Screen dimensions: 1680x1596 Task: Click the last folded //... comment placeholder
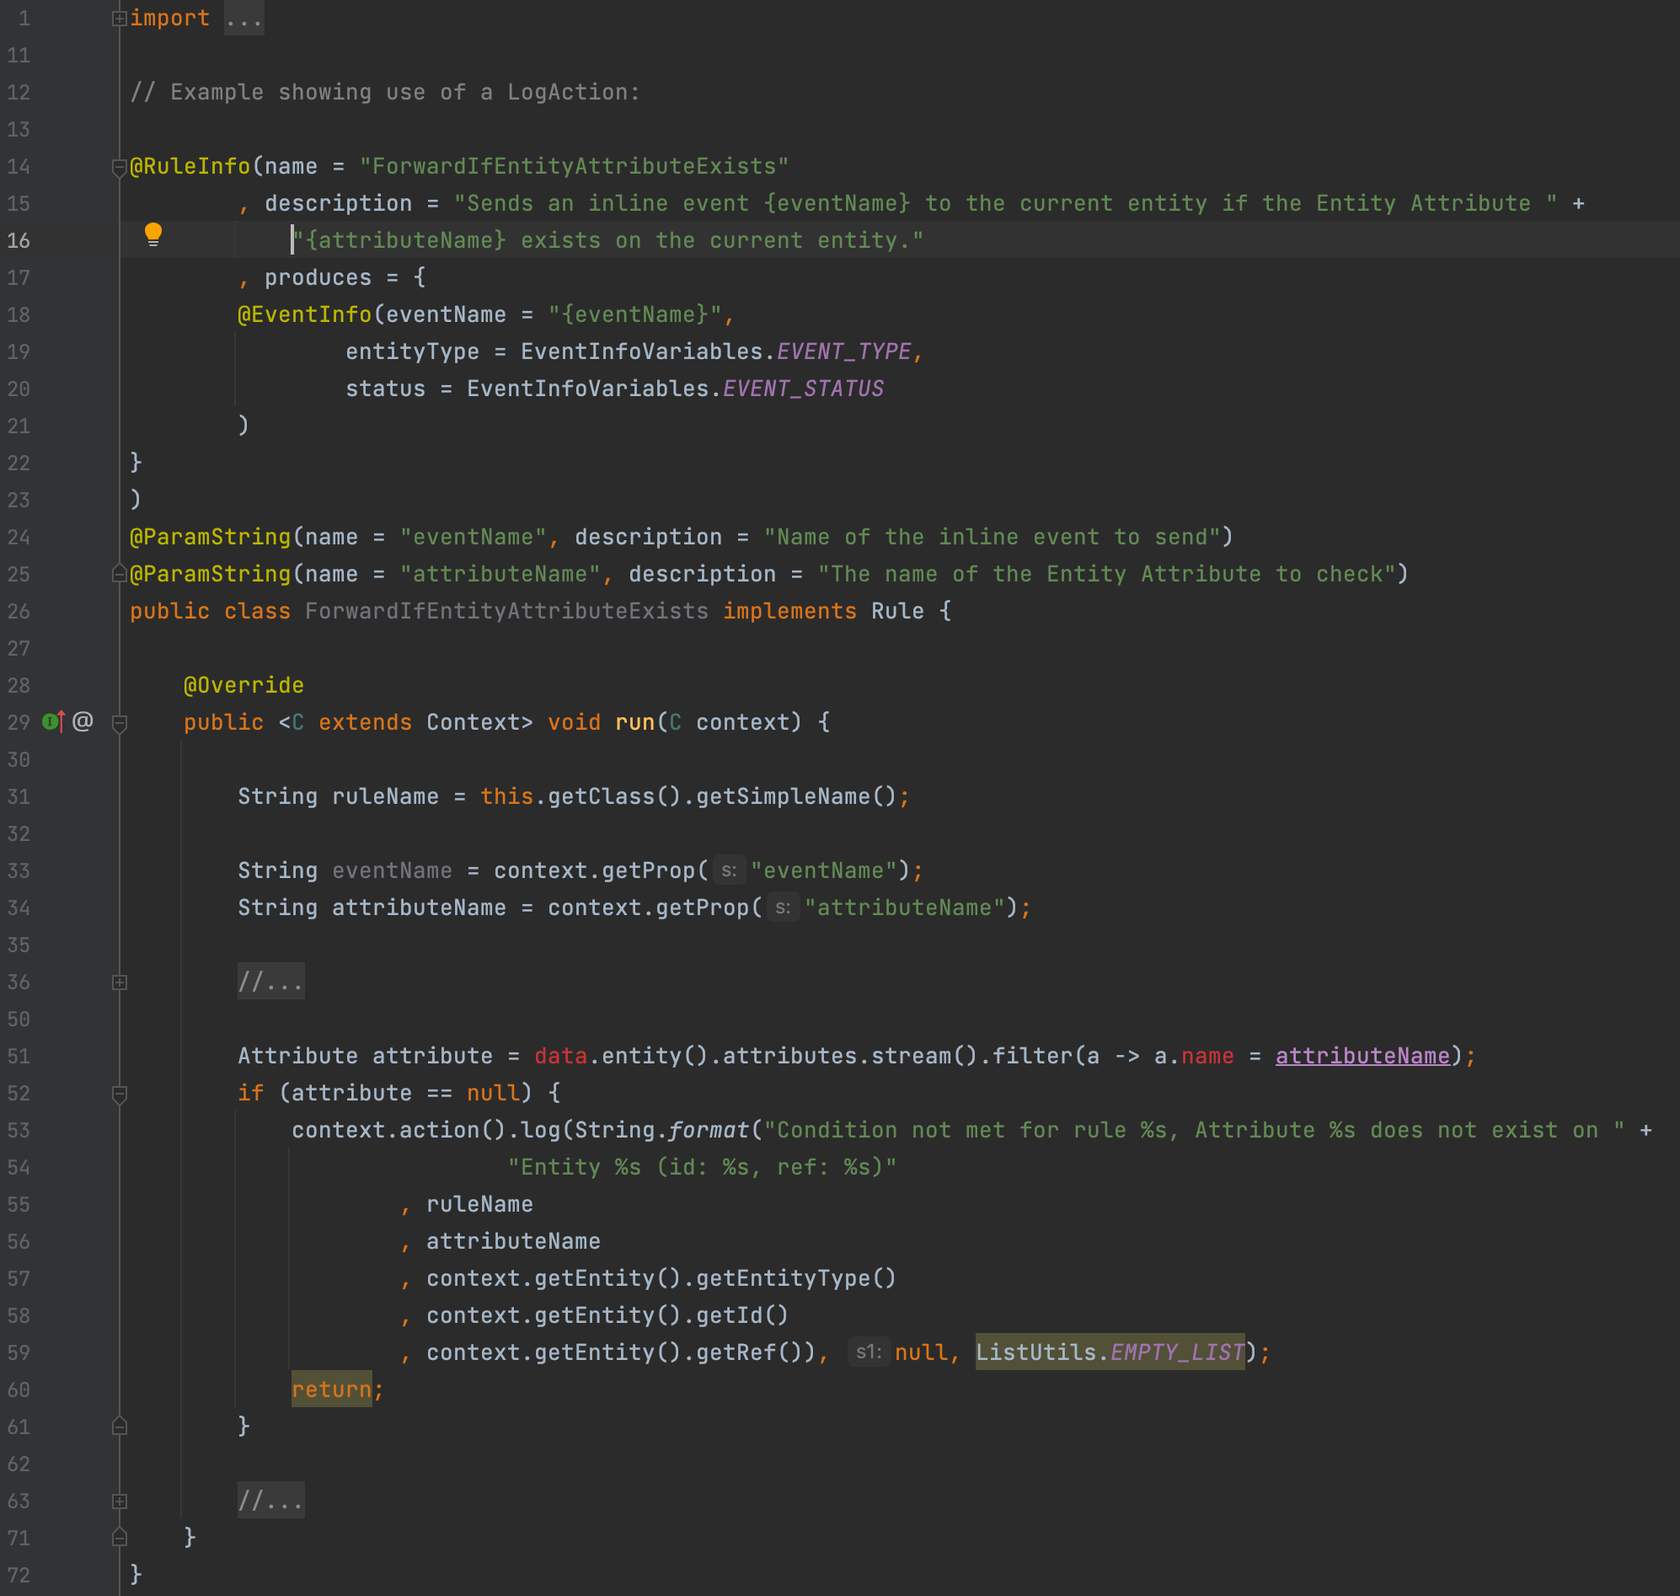pyautogui.click(x=270, y=1501)
